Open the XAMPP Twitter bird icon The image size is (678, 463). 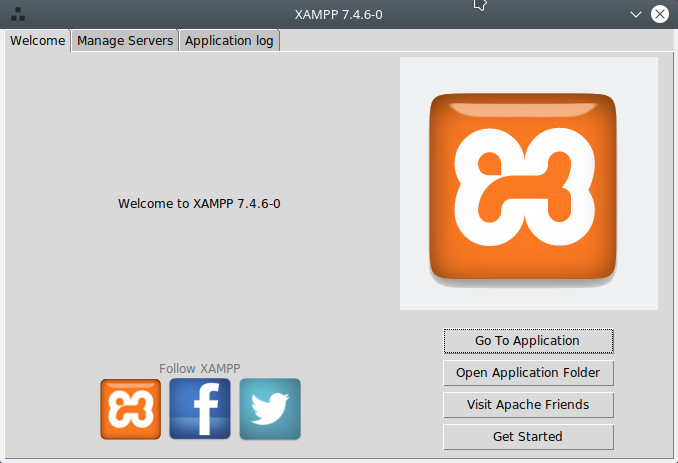pyautogui.click(x=270, y=409)
